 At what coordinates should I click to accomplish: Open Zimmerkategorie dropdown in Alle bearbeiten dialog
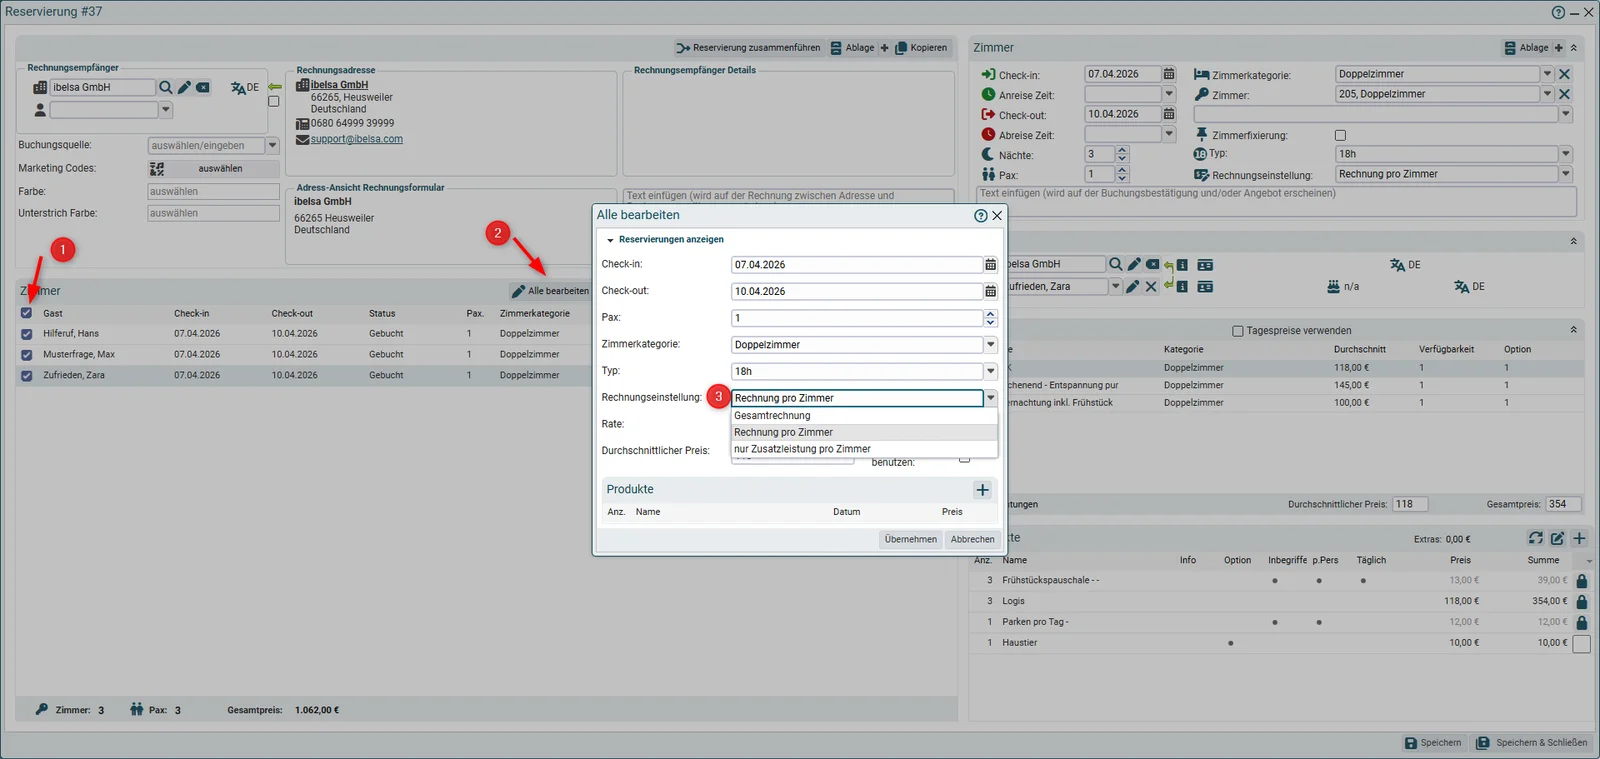click(990, 345)
